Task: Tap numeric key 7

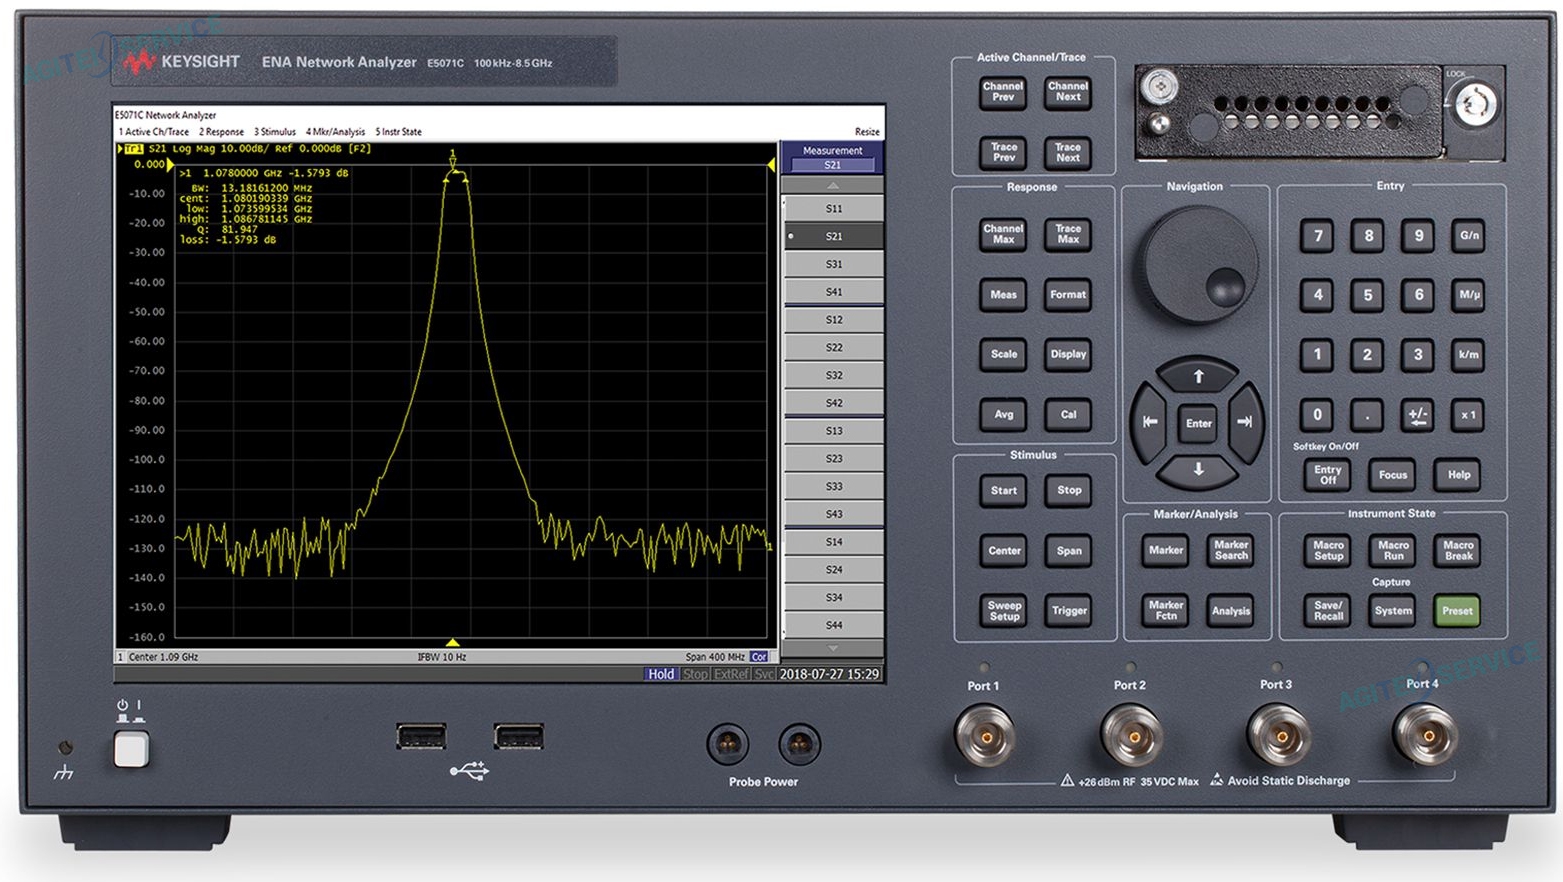Action: pyautogui.click(x=1317, y=236)
